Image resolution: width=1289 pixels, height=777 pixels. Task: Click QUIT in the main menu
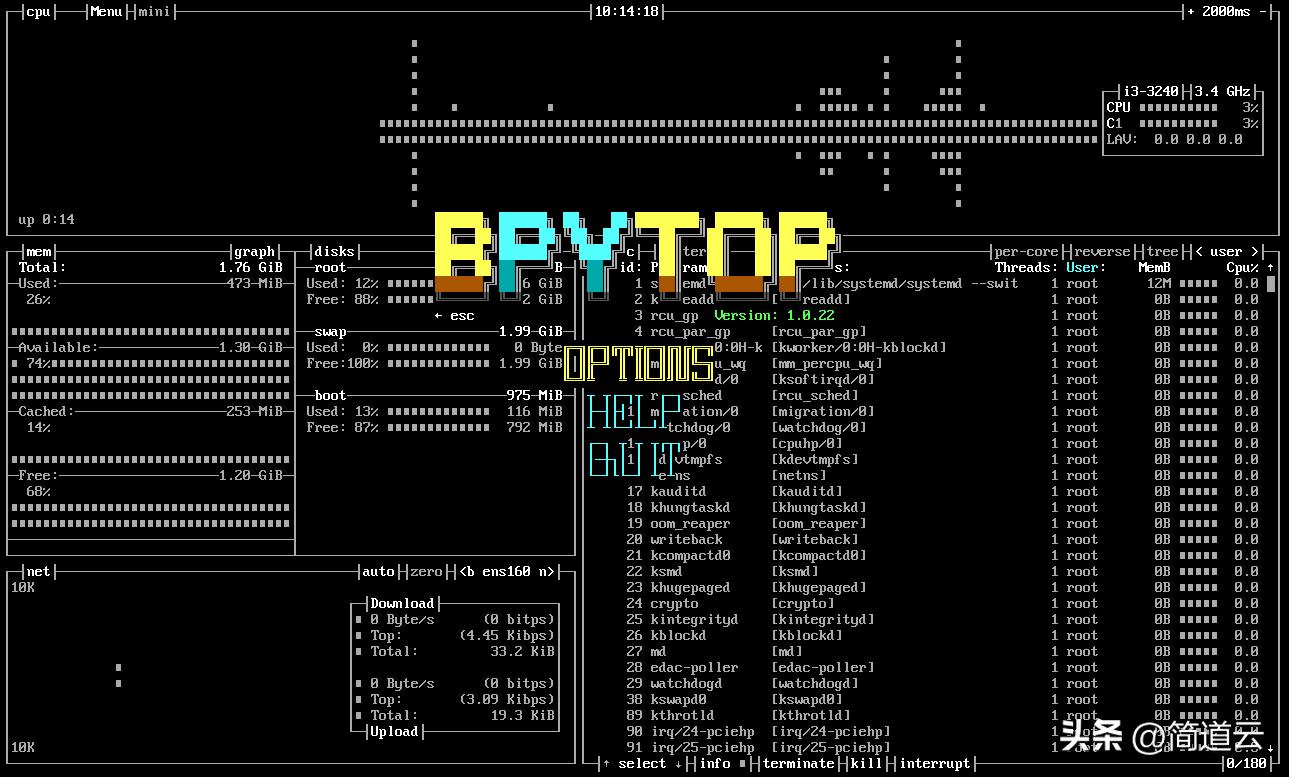[631, 459]
